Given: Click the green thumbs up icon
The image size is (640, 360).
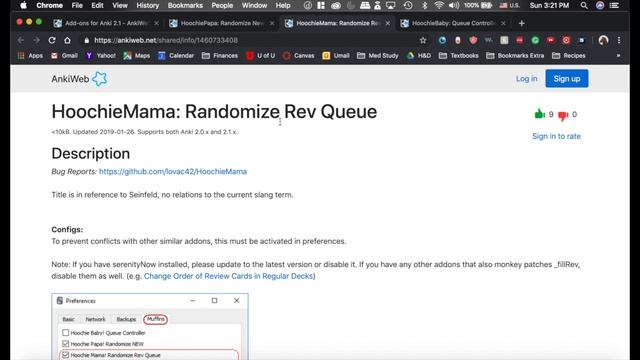Looking at the screenshot, I should click(x=540, y=114).
